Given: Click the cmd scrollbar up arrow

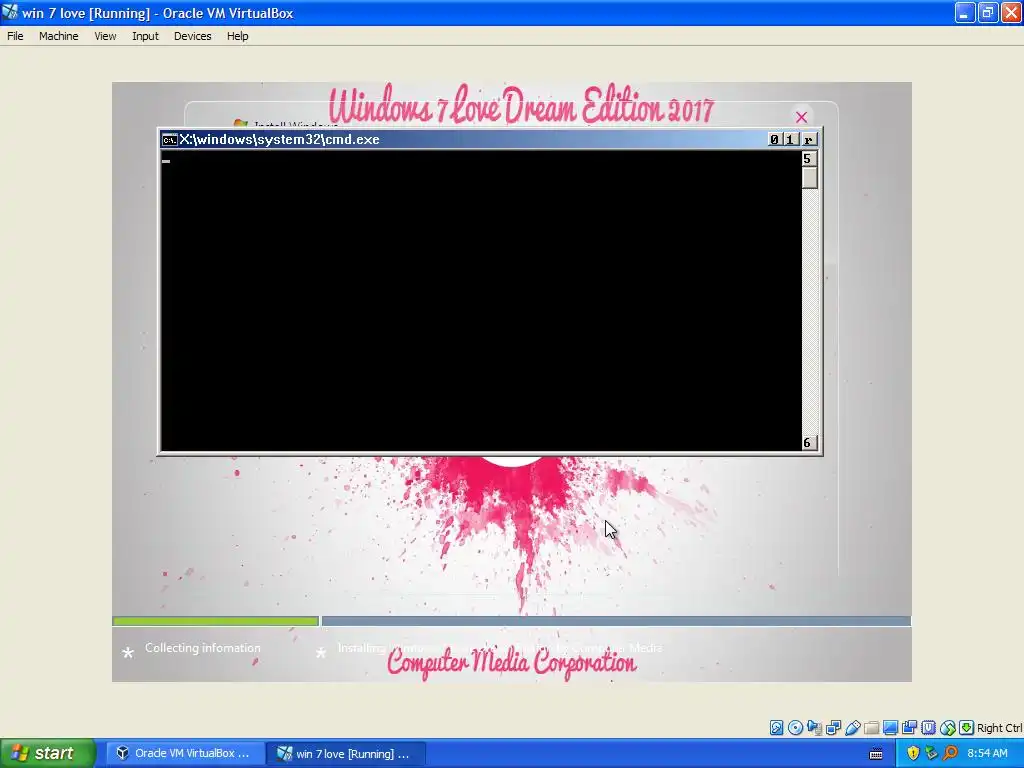Looking at the screenshot, I should coord(809,159).
